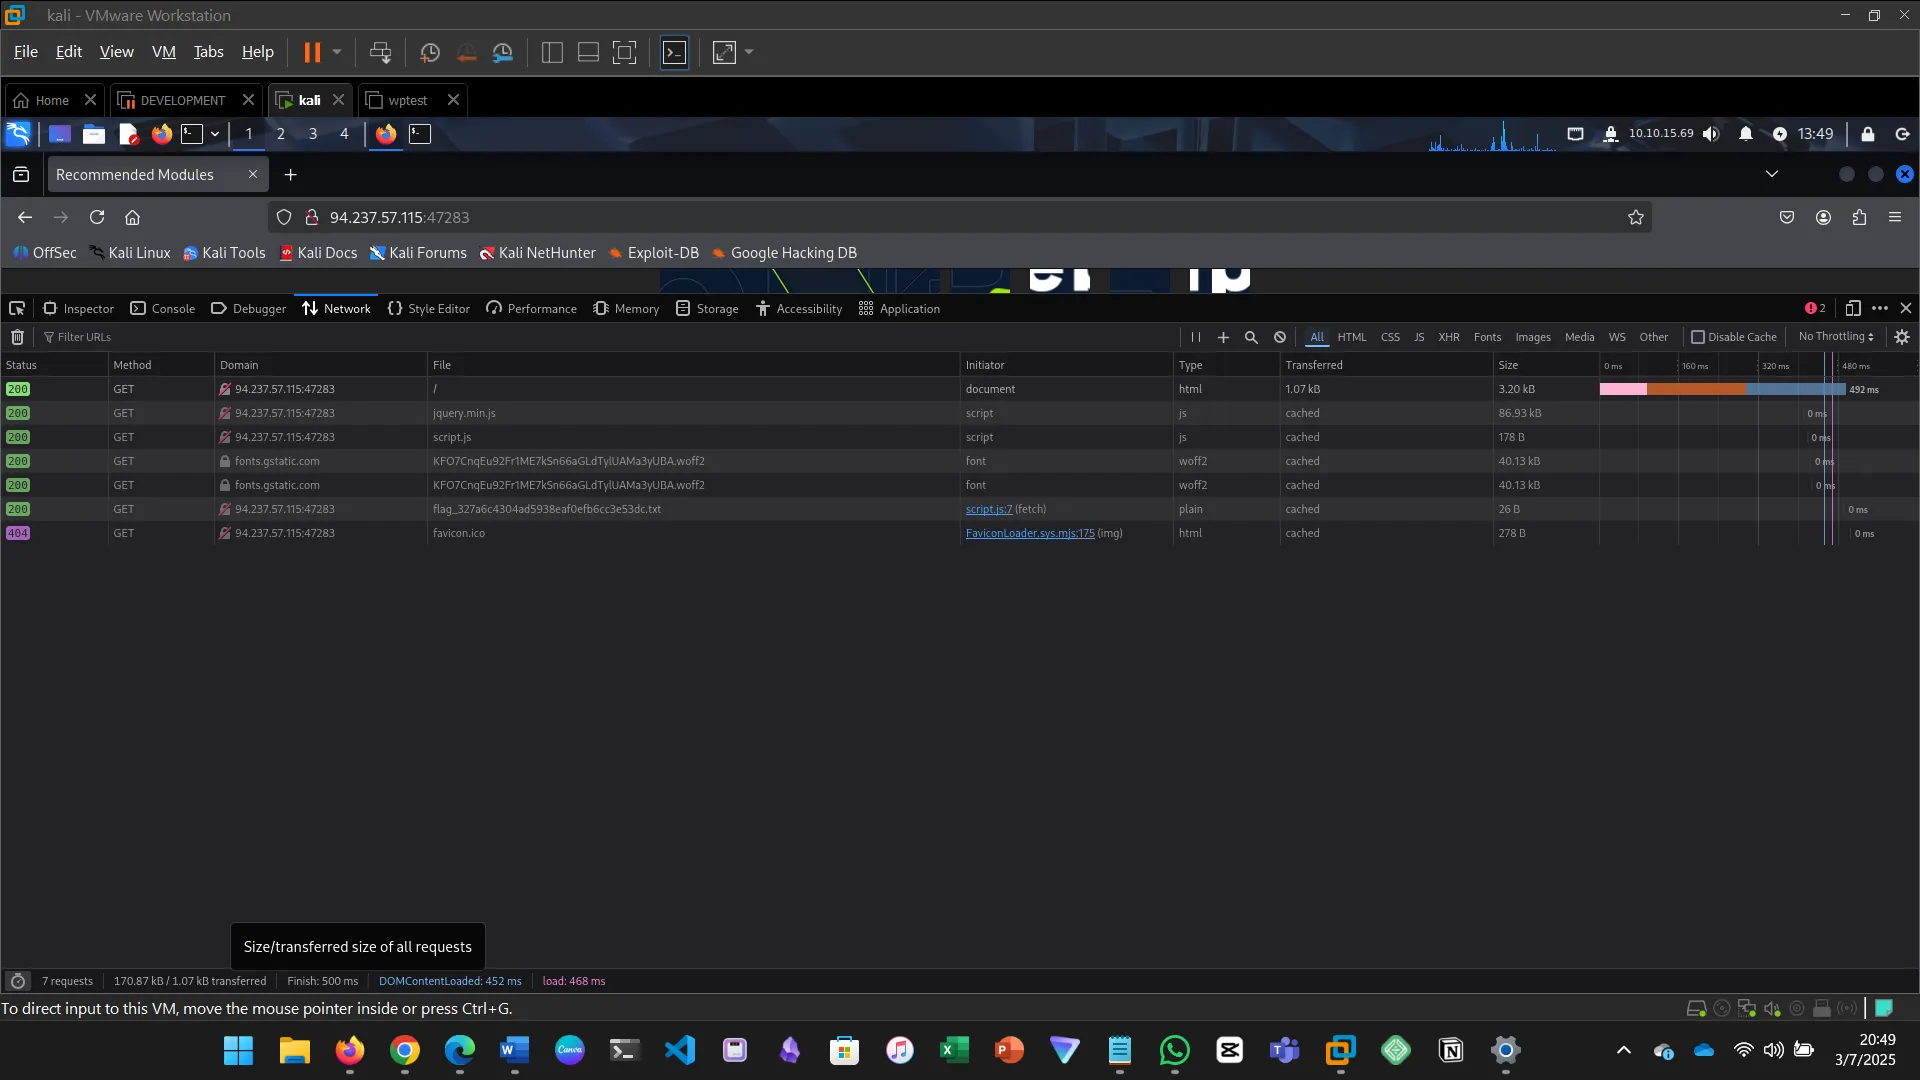Clear the network request log with the trash icon
Screen dimensions: 1920x1080
tap(17, 337)
